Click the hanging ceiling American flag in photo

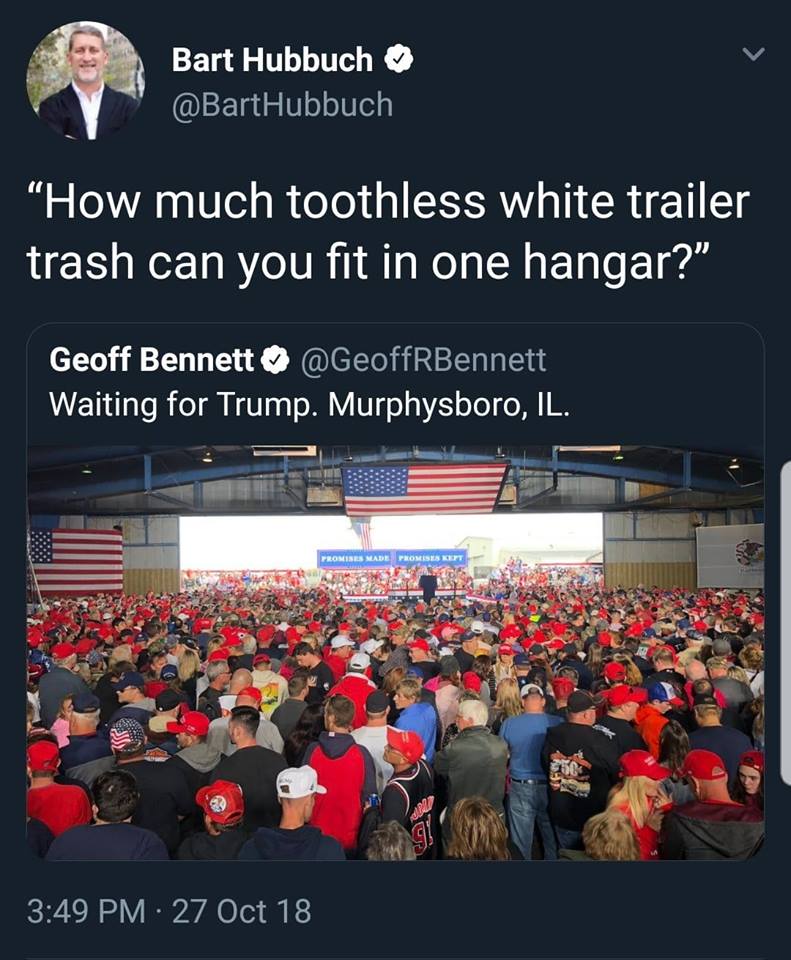424,489
